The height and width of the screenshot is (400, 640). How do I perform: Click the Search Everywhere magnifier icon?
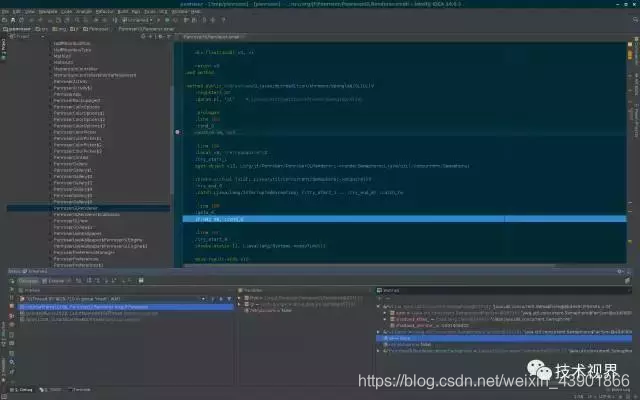(x=636, y=20)
